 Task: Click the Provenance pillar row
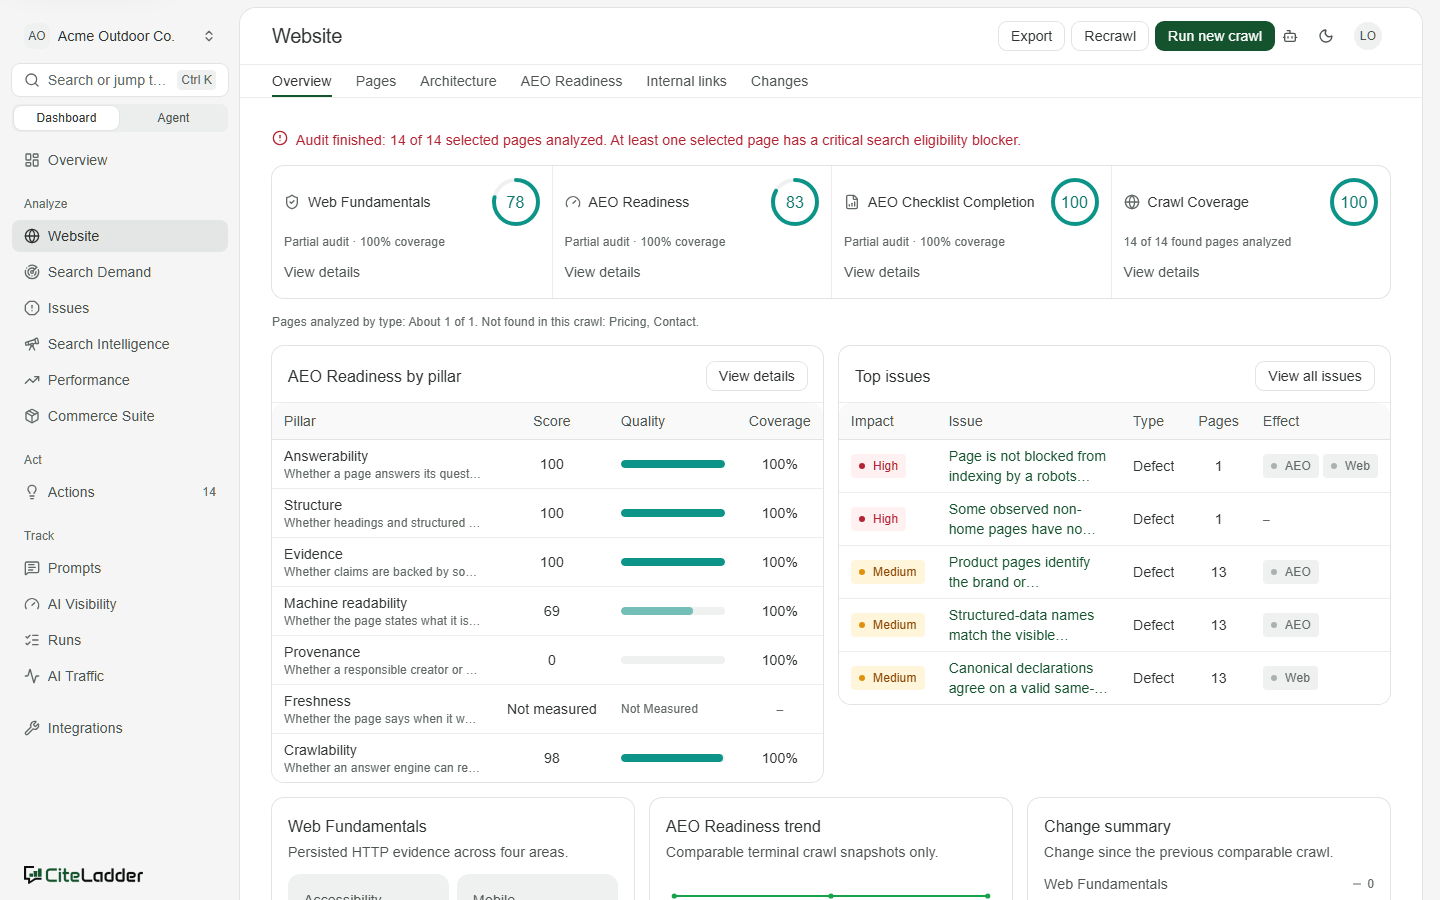tap(547, 660)
